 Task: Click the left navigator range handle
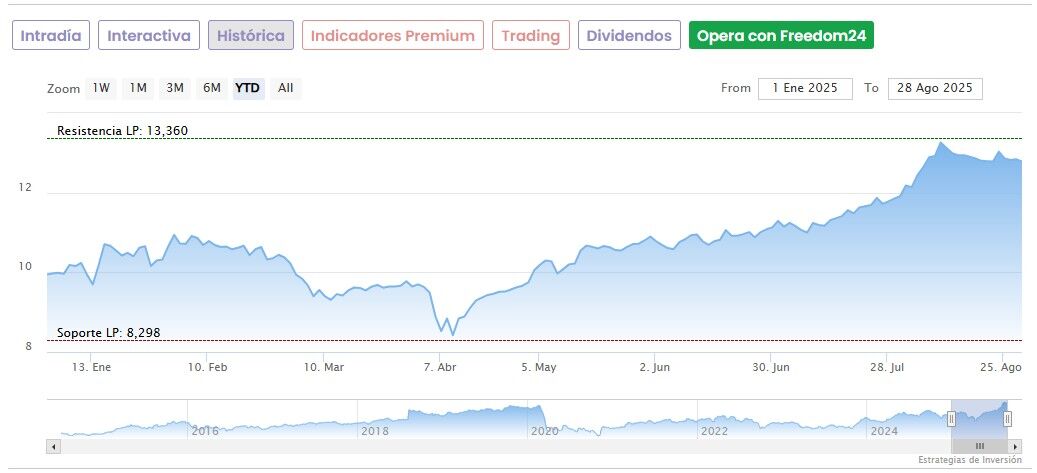tap(951, 419)
